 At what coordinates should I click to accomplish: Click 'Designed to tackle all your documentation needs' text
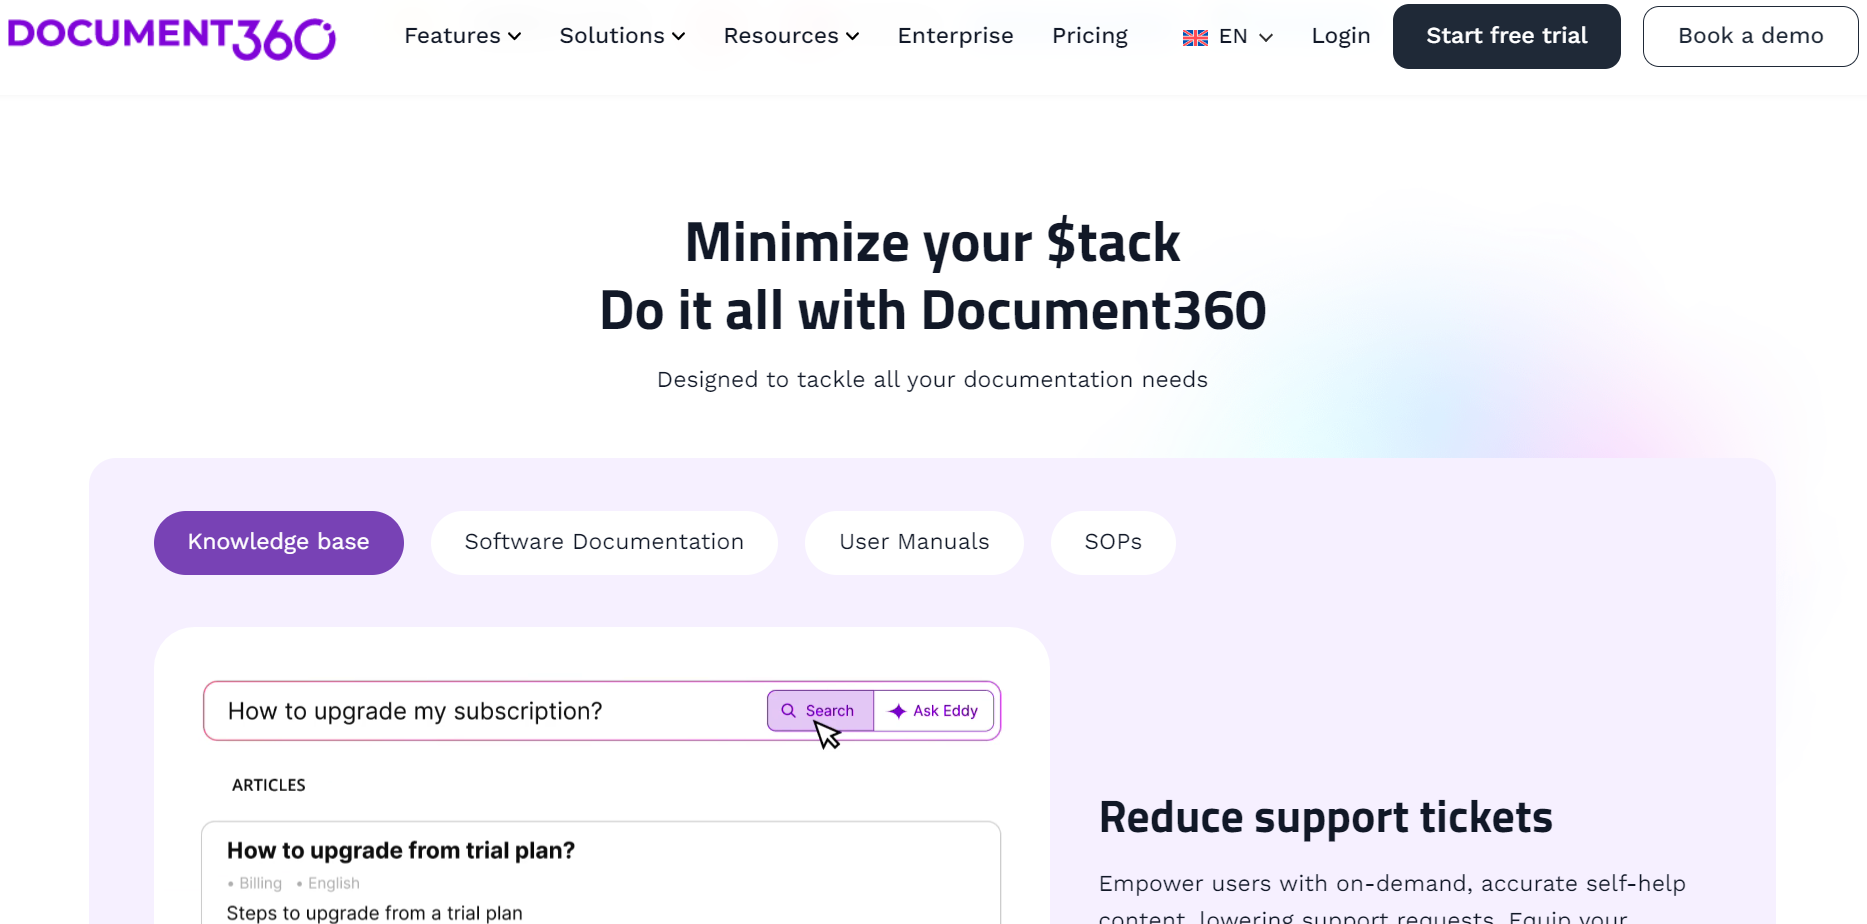pos(932,380)
